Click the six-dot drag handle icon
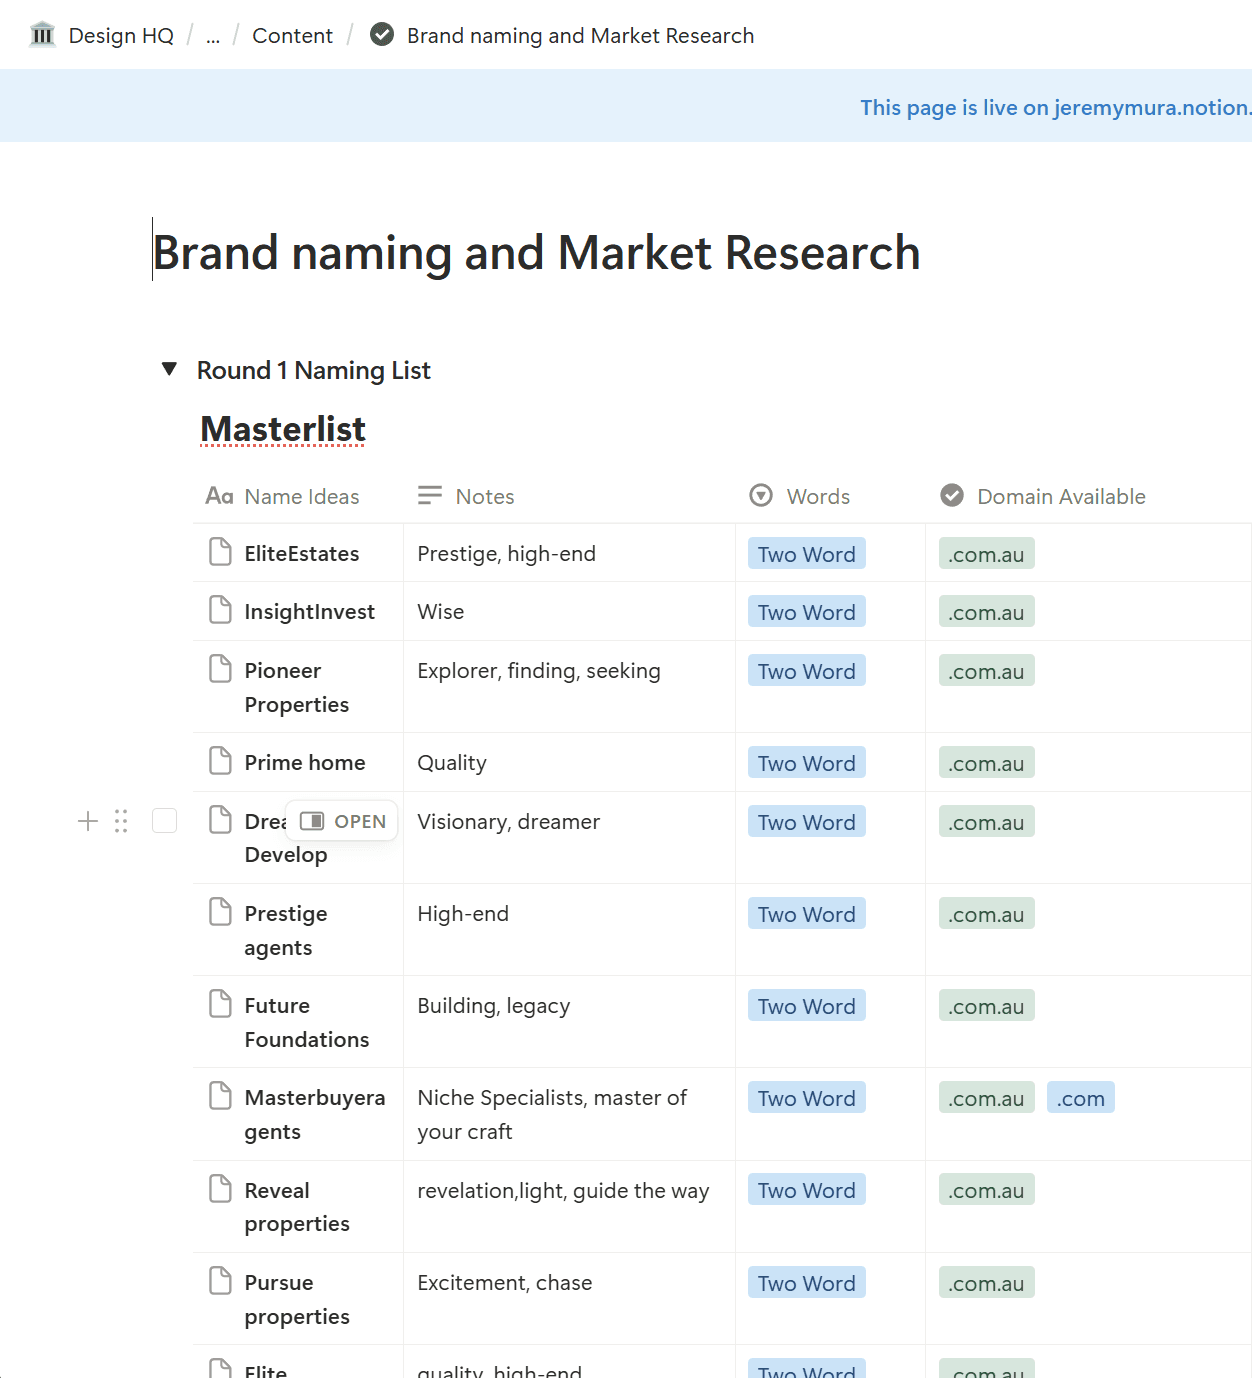This screenshot has height=1378, width=1252. (x=121, y=821)
